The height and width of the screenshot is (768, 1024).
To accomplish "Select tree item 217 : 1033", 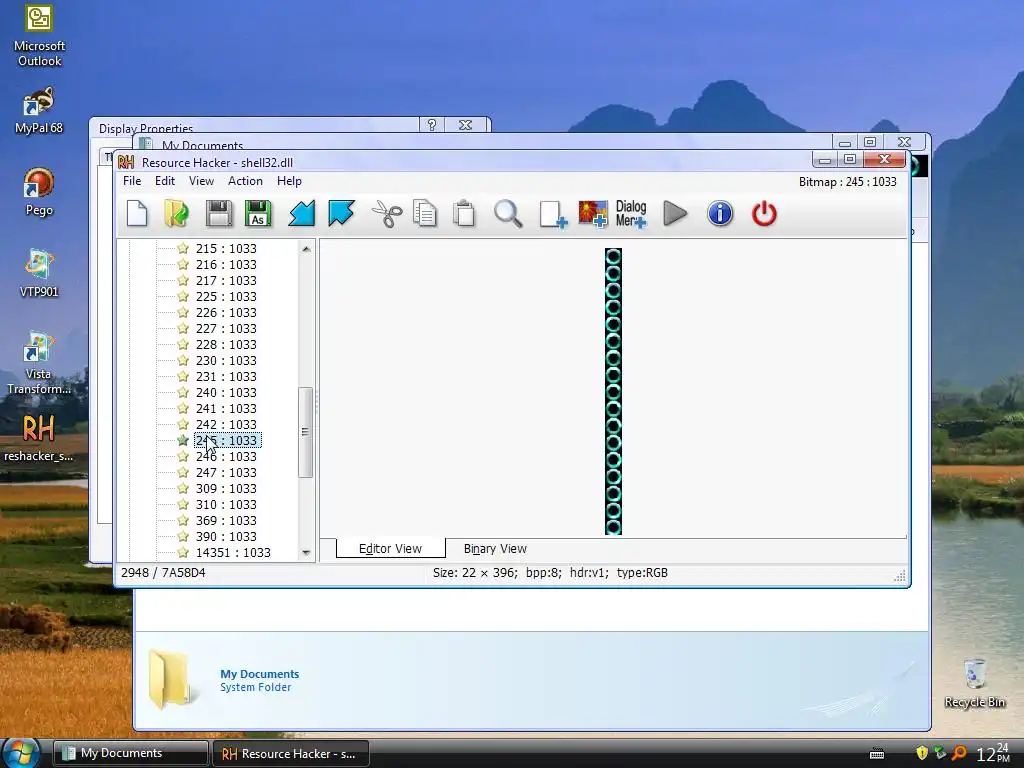I will 226,280.
